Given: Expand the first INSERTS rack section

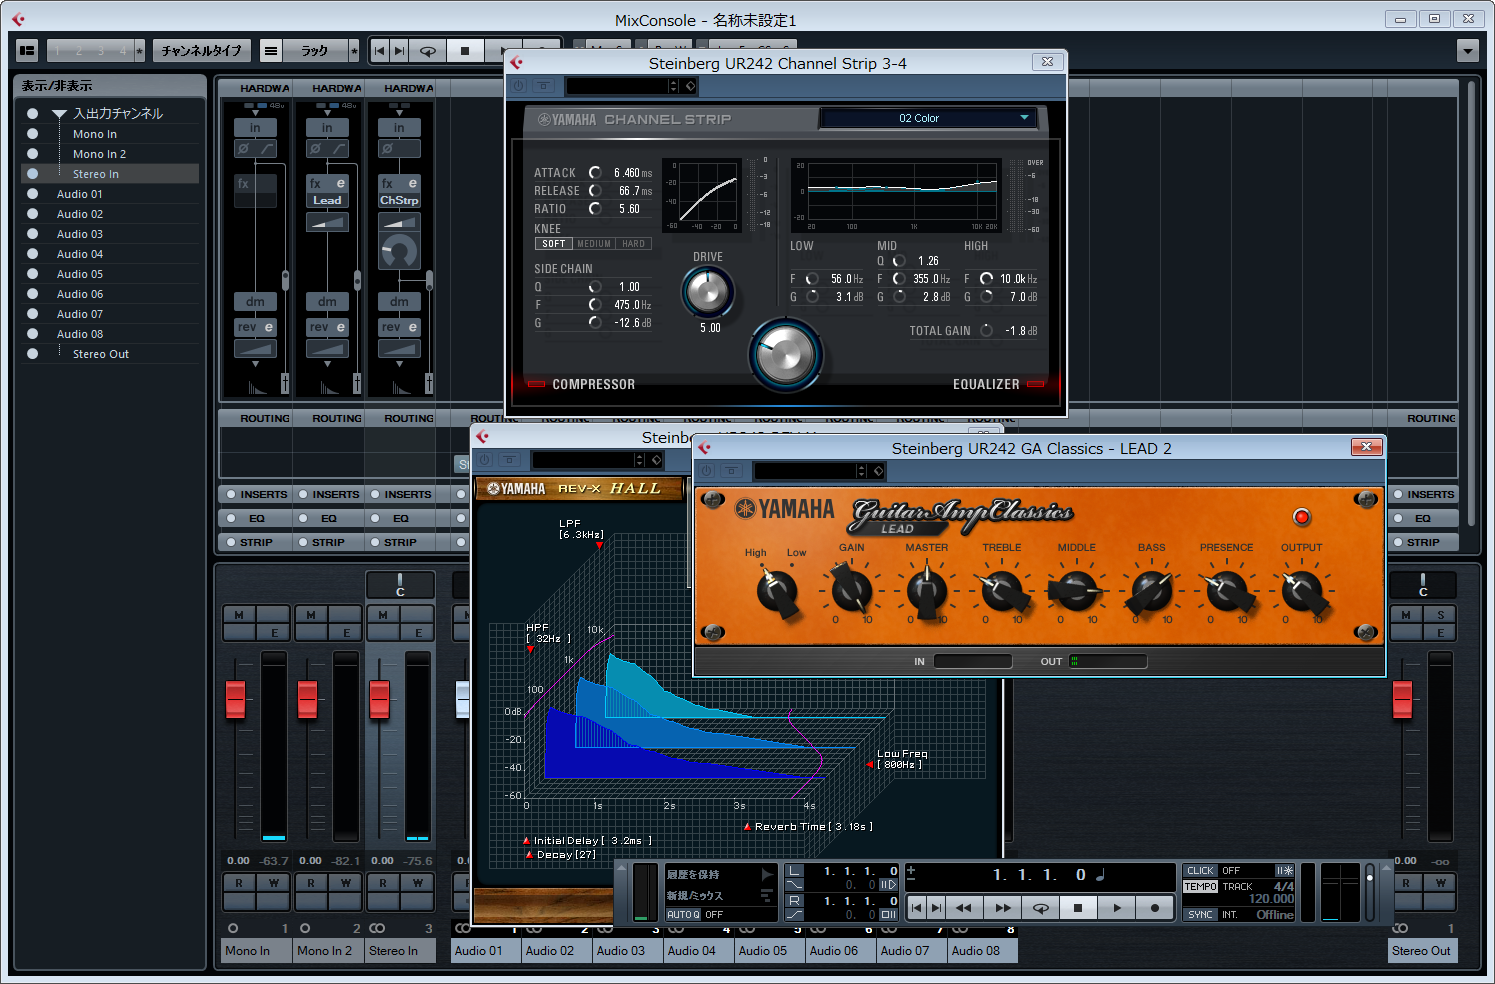Looking at the screenshot, I should [x=255, y=494].
